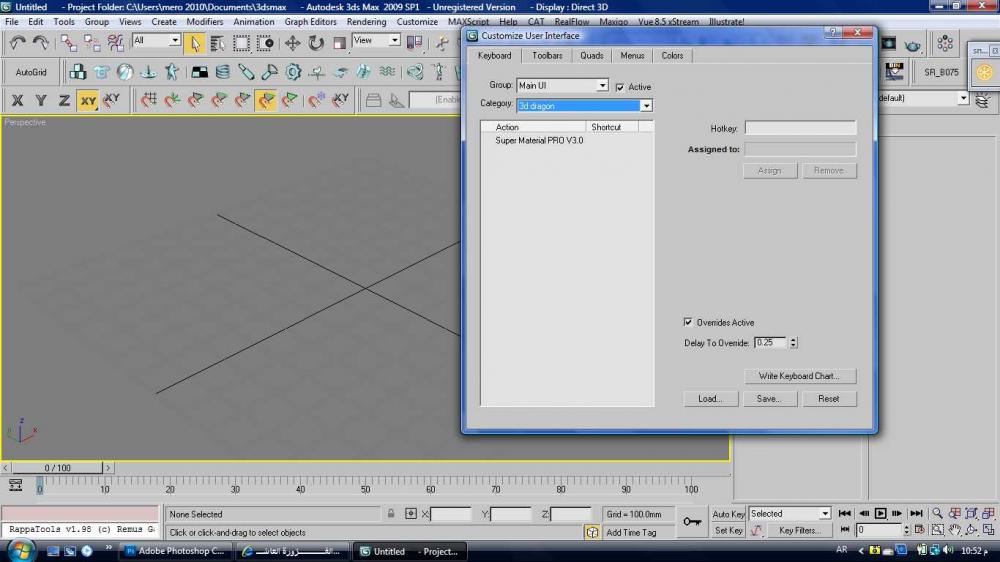Click the X coordinate input field
The image size is (1000, 562).
click(450, 514)
